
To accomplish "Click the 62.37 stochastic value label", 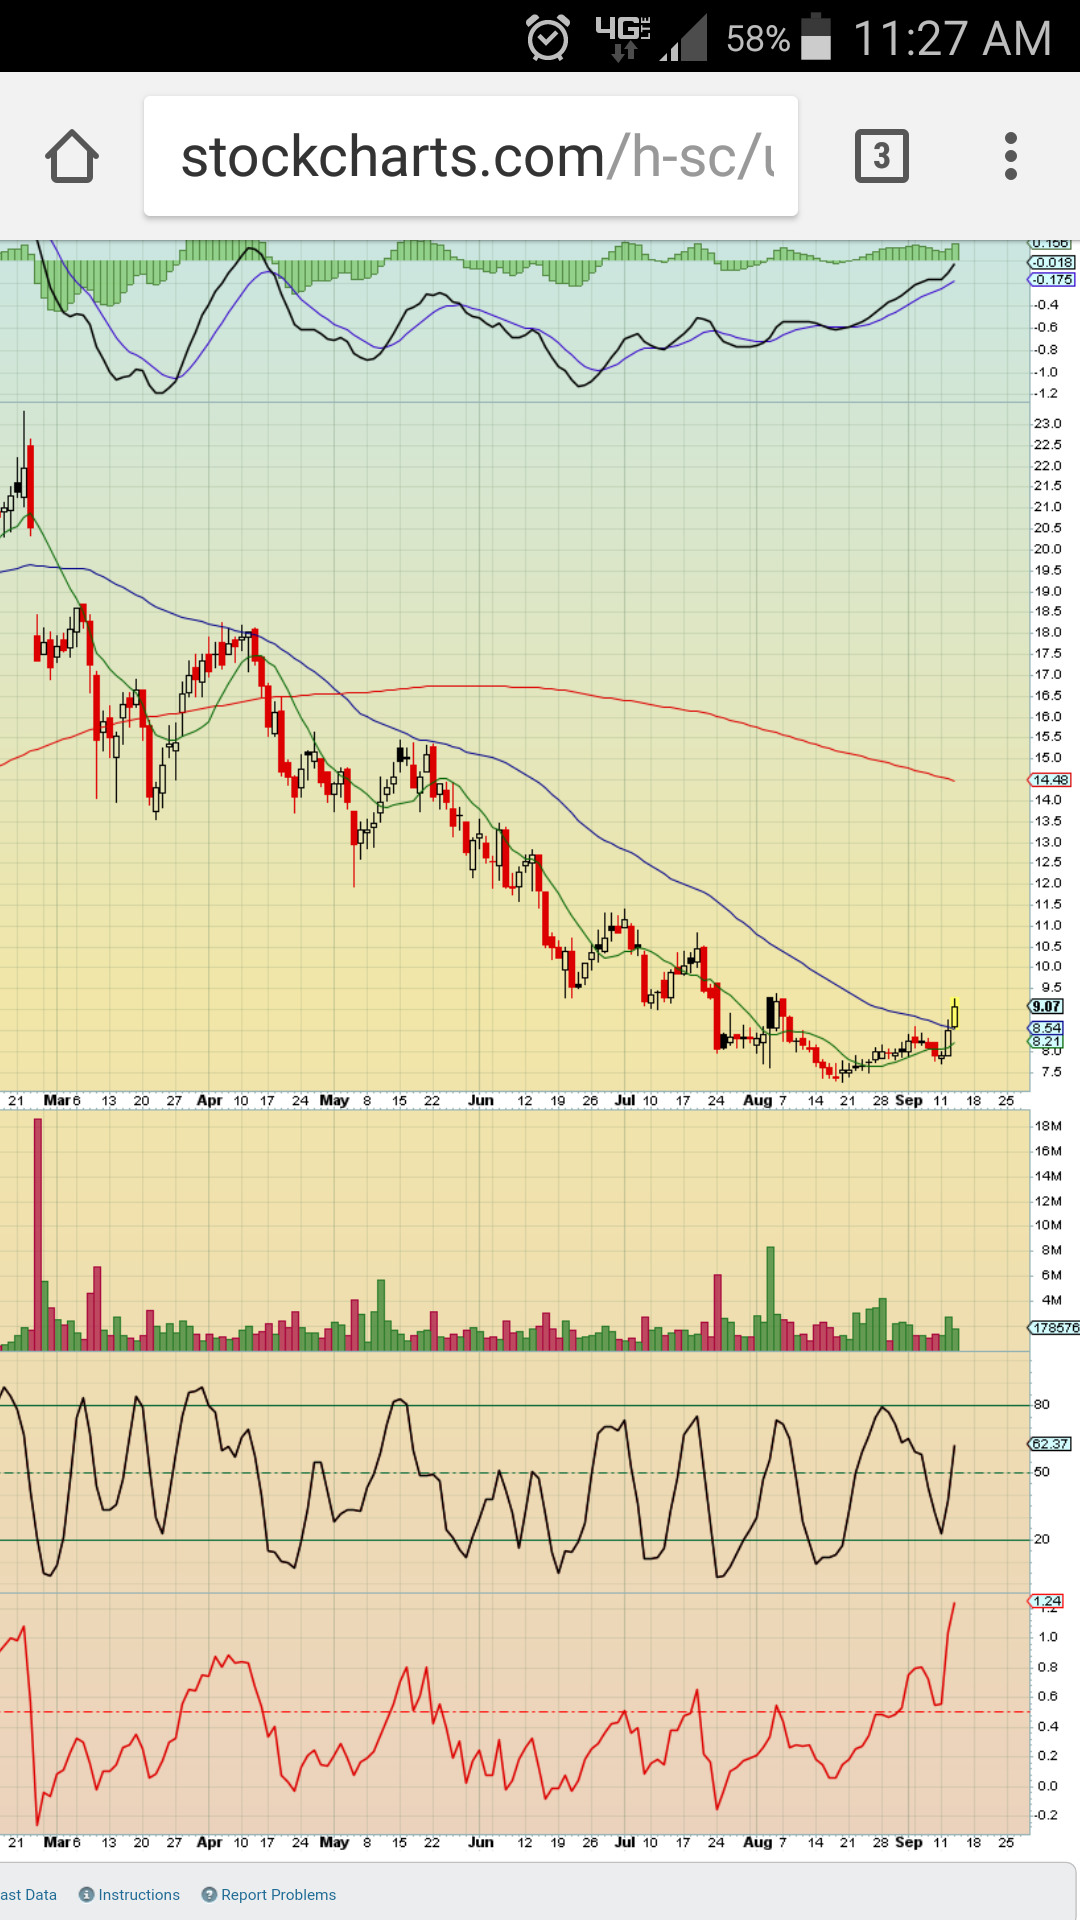I will pos(1050,1444).
